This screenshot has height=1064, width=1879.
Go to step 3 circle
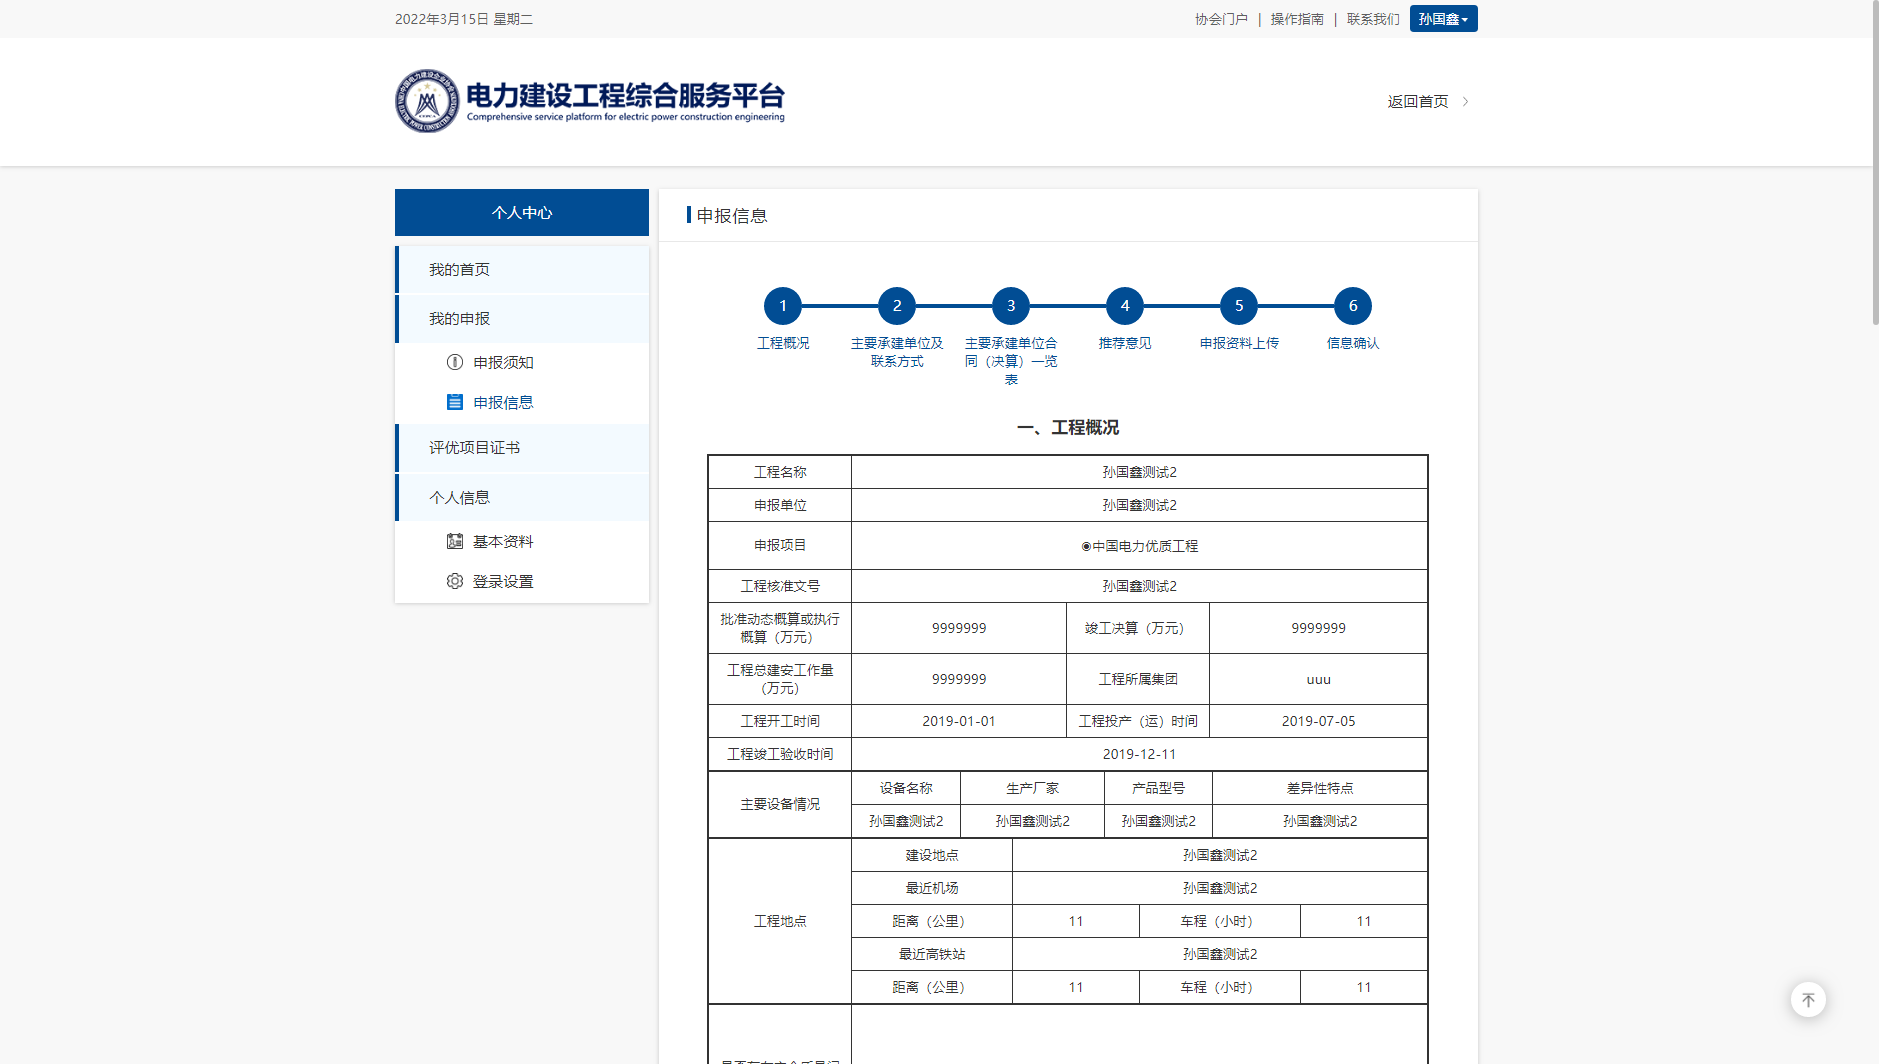1011,306
